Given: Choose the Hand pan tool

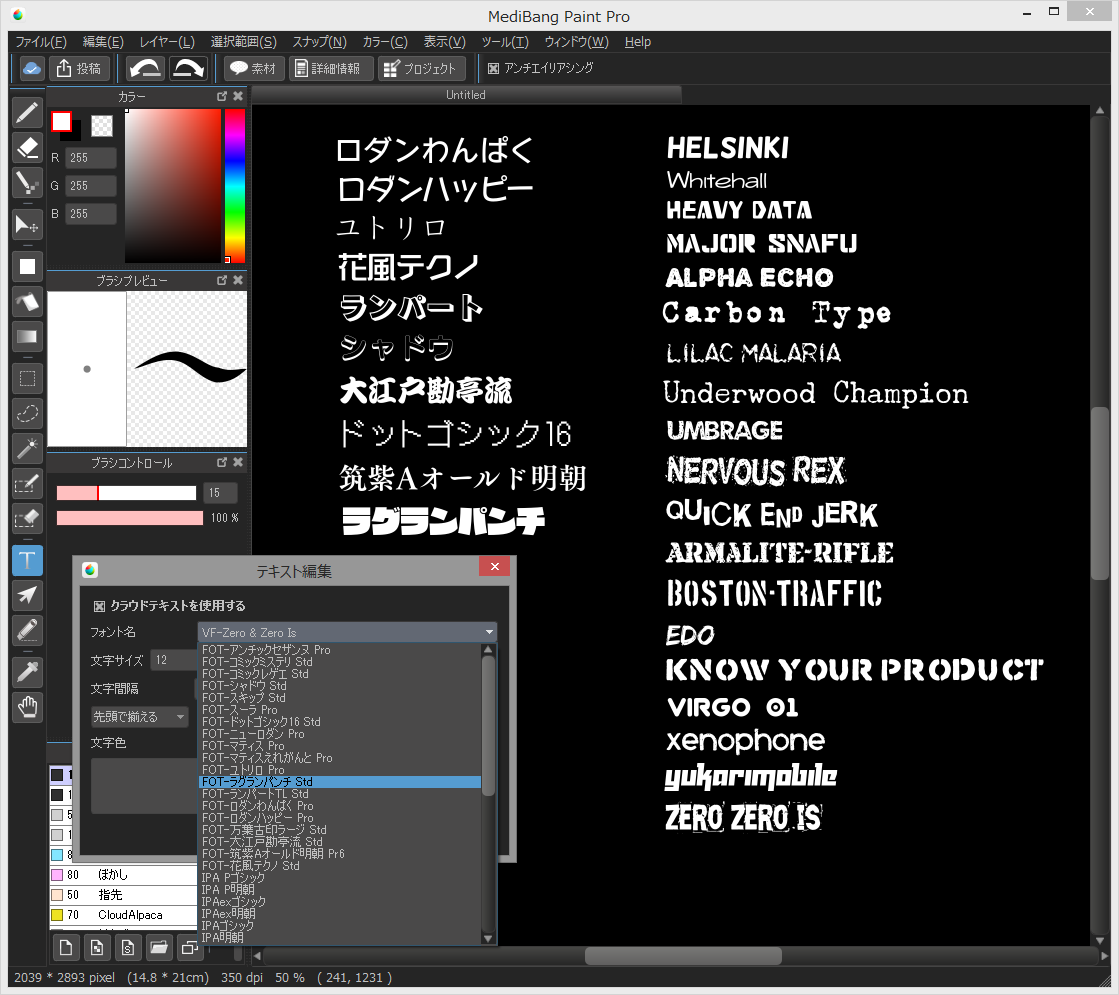Looking at the screenshot, I should click(x=27, y=707).
